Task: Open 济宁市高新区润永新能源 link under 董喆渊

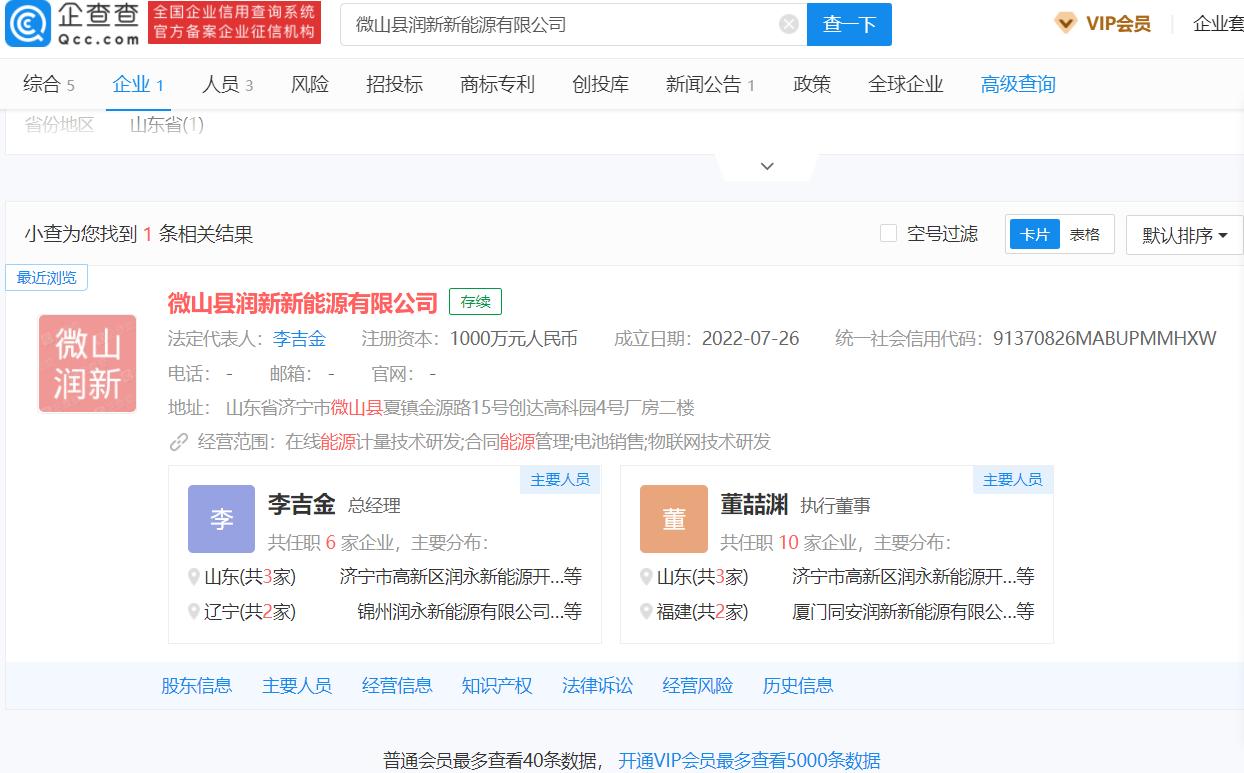Action: coord(913,577)
